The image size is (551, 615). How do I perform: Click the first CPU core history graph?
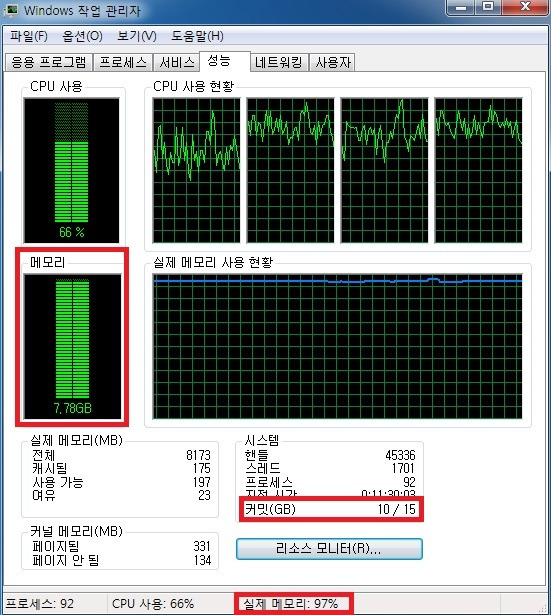coord(196,170)
